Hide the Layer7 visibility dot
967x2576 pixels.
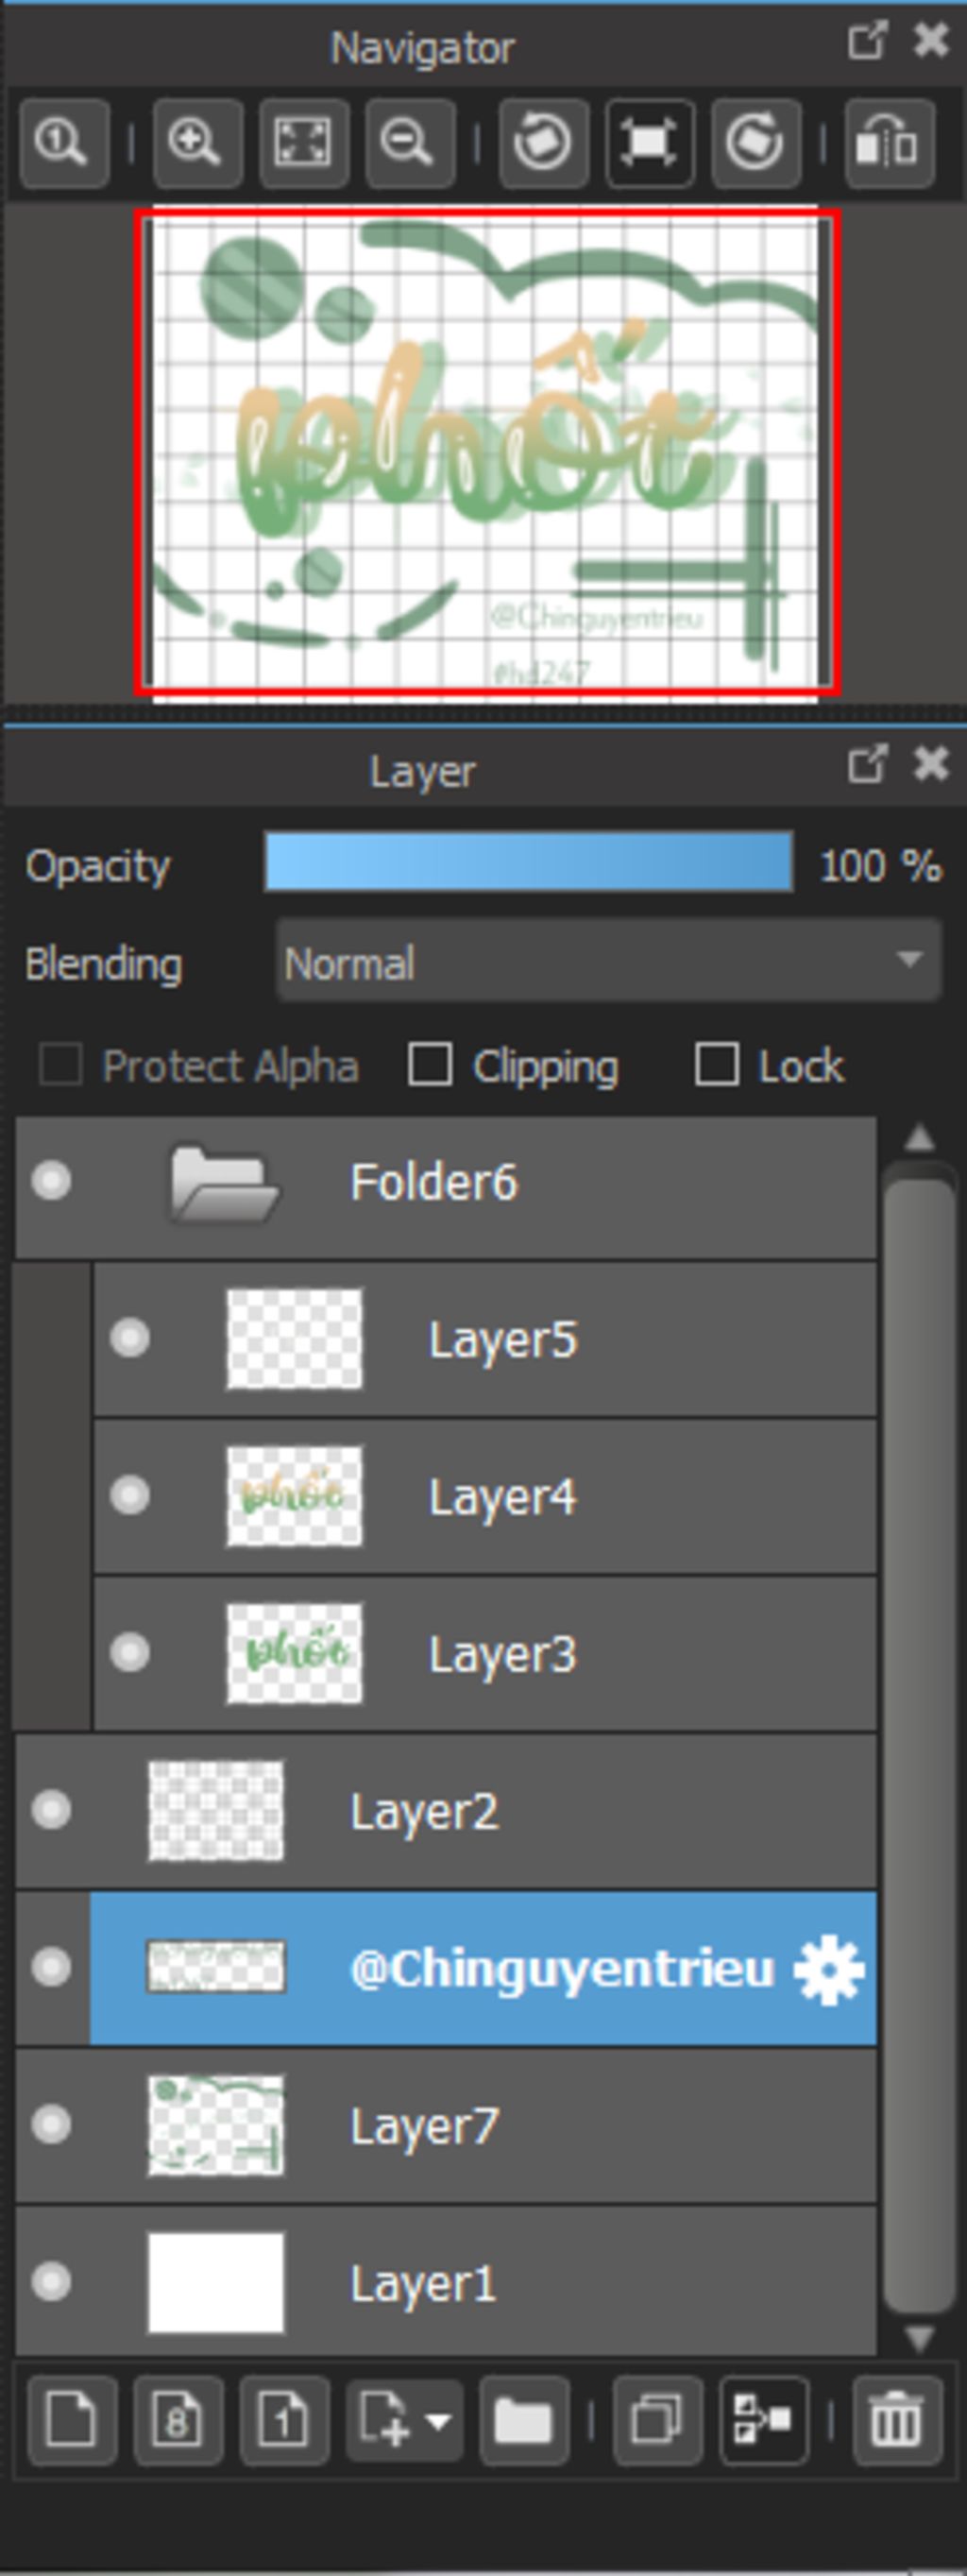(x=51, y=2125)
